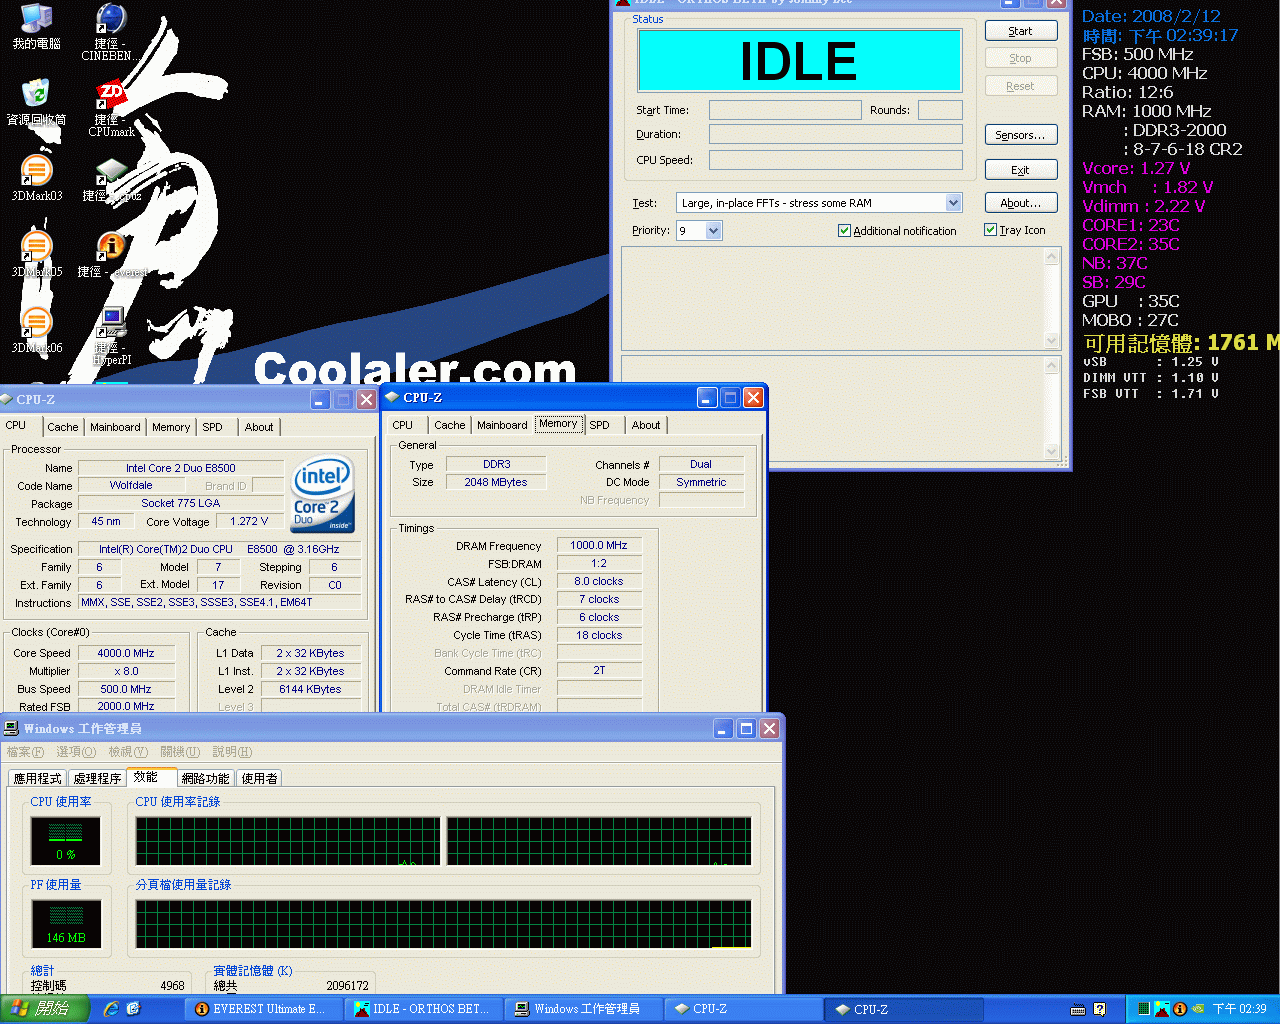This screenshot has width=1280, height=1024.
Task: Click the EVEREST info tray icon
Action: point(1179,1009)
